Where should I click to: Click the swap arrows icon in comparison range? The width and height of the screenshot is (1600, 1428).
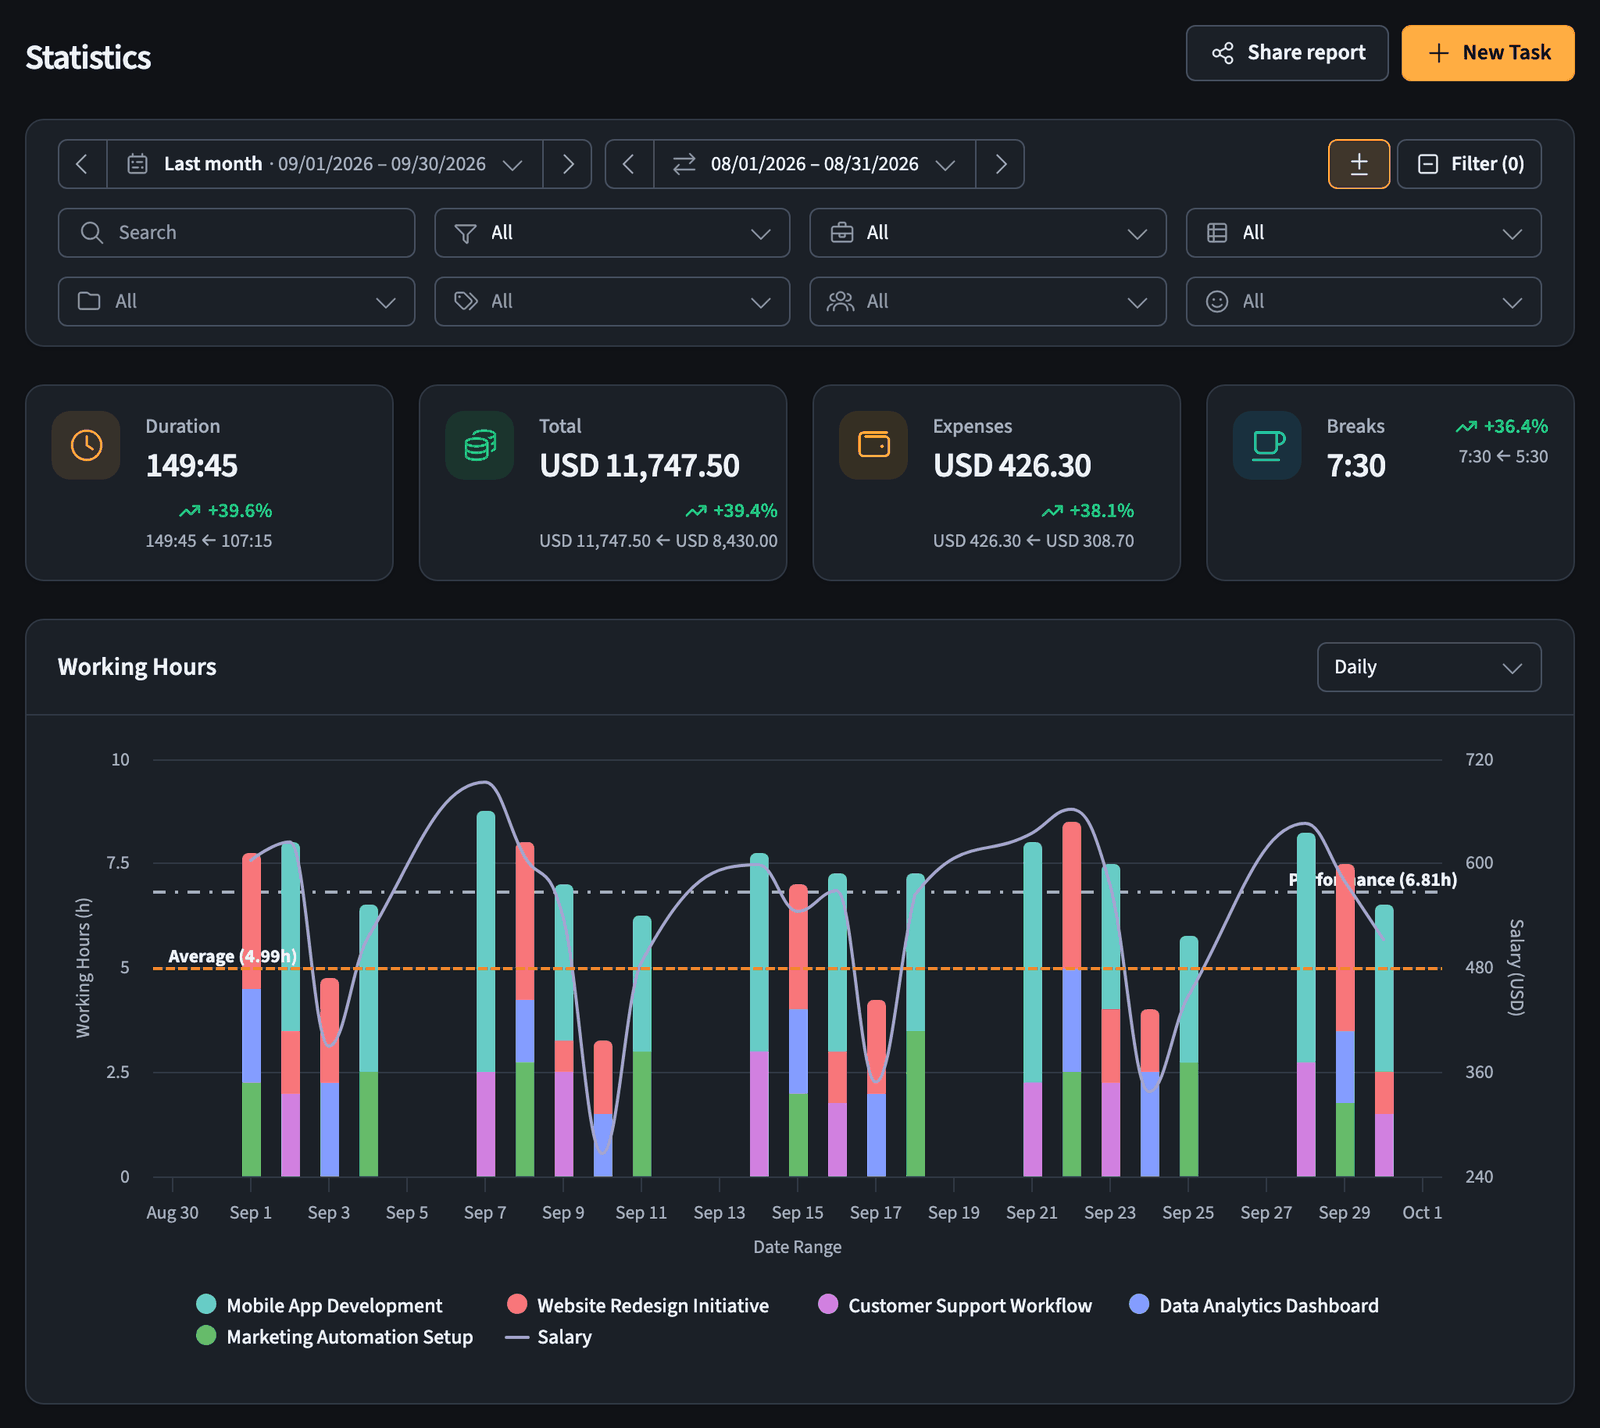pos(684,164)
